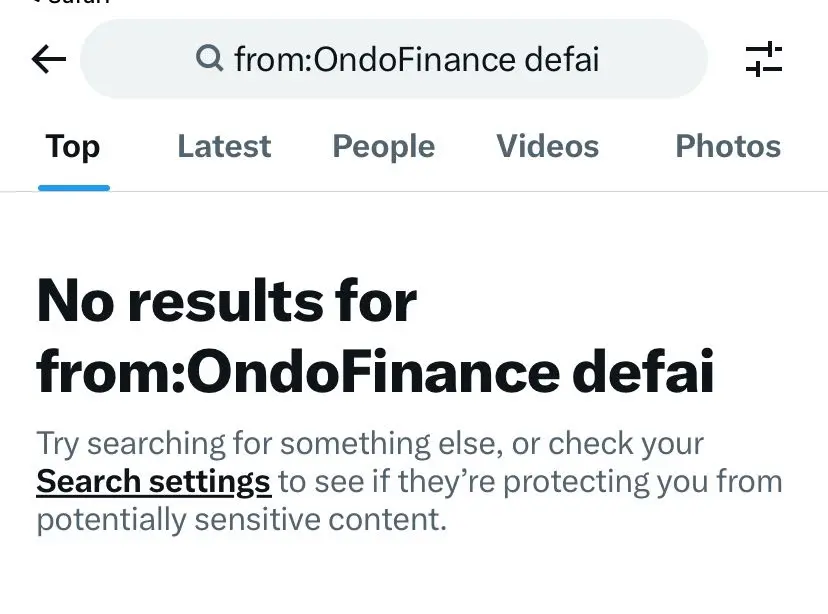Open the Search settings link
This screenshot has height=614, width=828.
(x=154, y=481)
